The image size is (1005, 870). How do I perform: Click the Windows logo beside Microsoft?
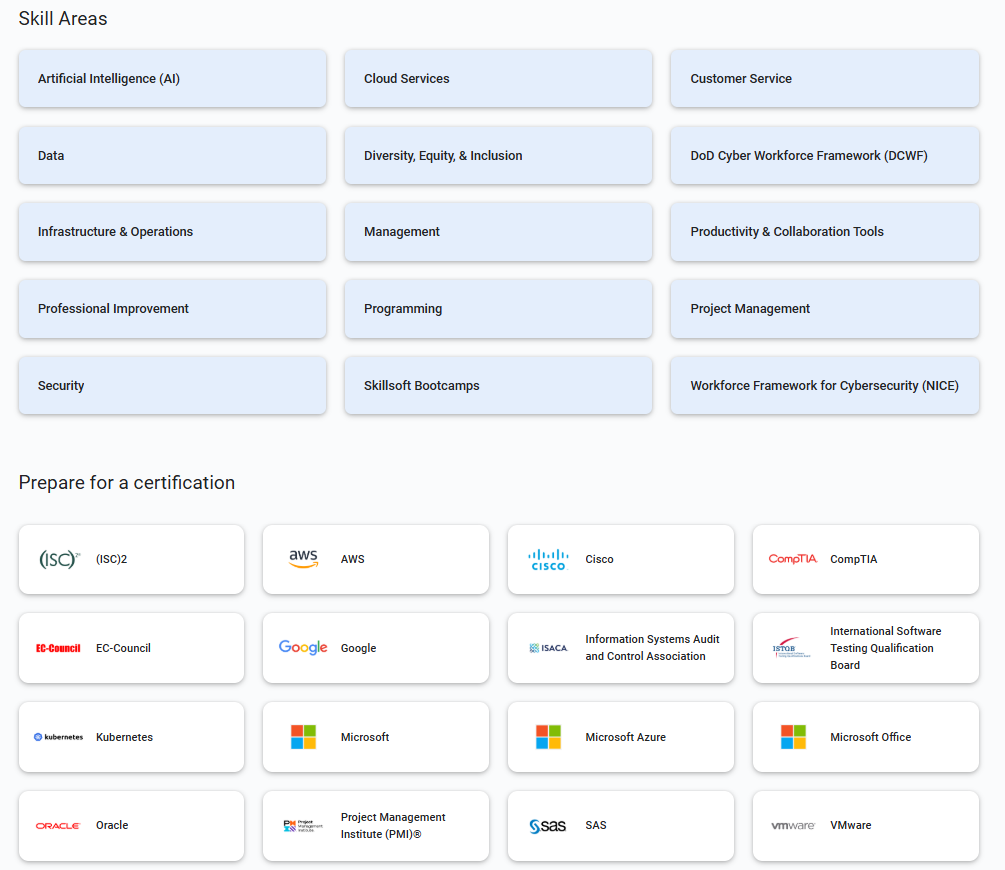(x=303, y=737)
